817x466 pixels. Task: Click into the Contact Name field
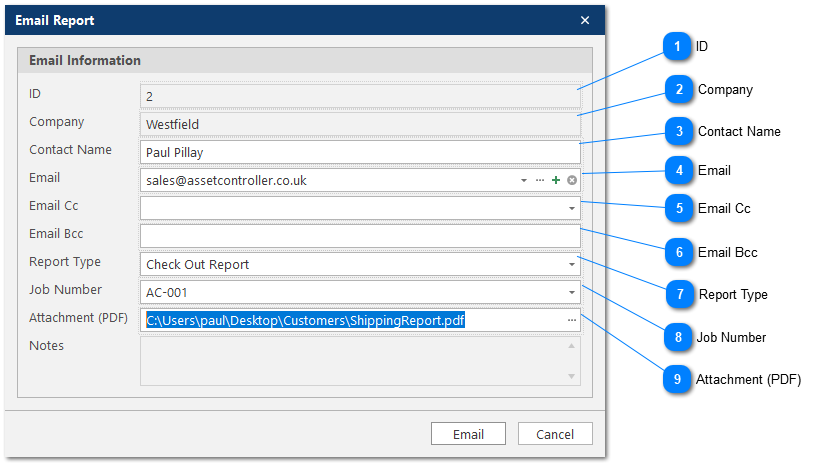(360, 152)
